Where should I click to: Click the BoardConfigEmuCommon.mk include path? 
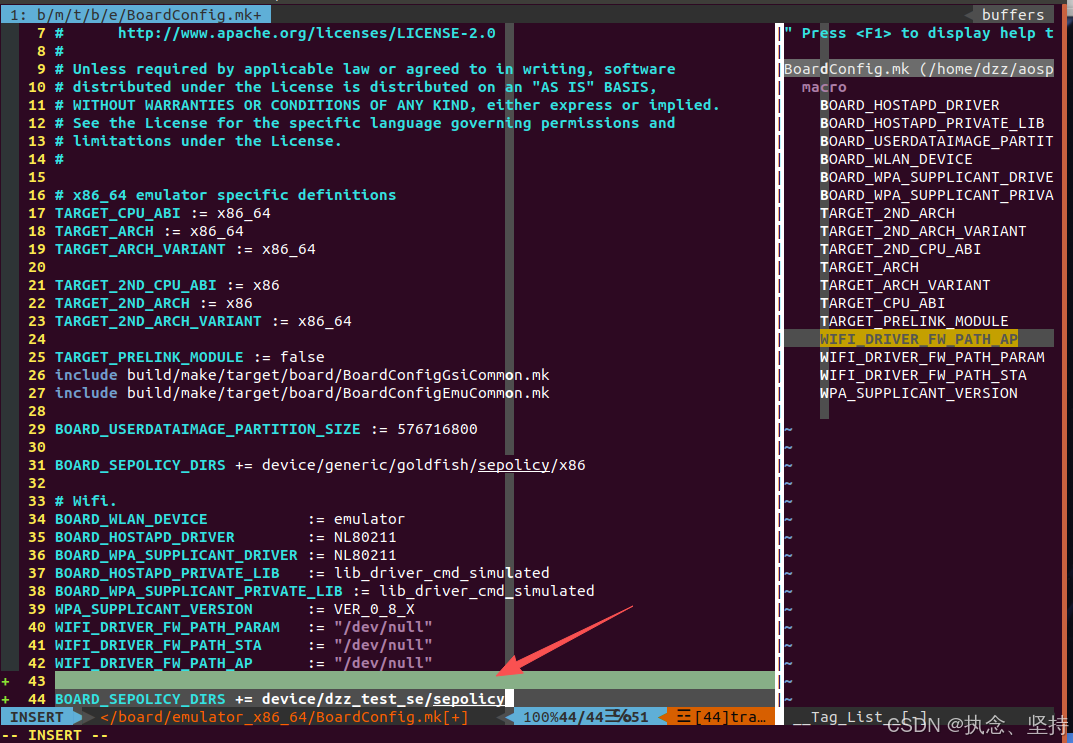tap(338, 393)
